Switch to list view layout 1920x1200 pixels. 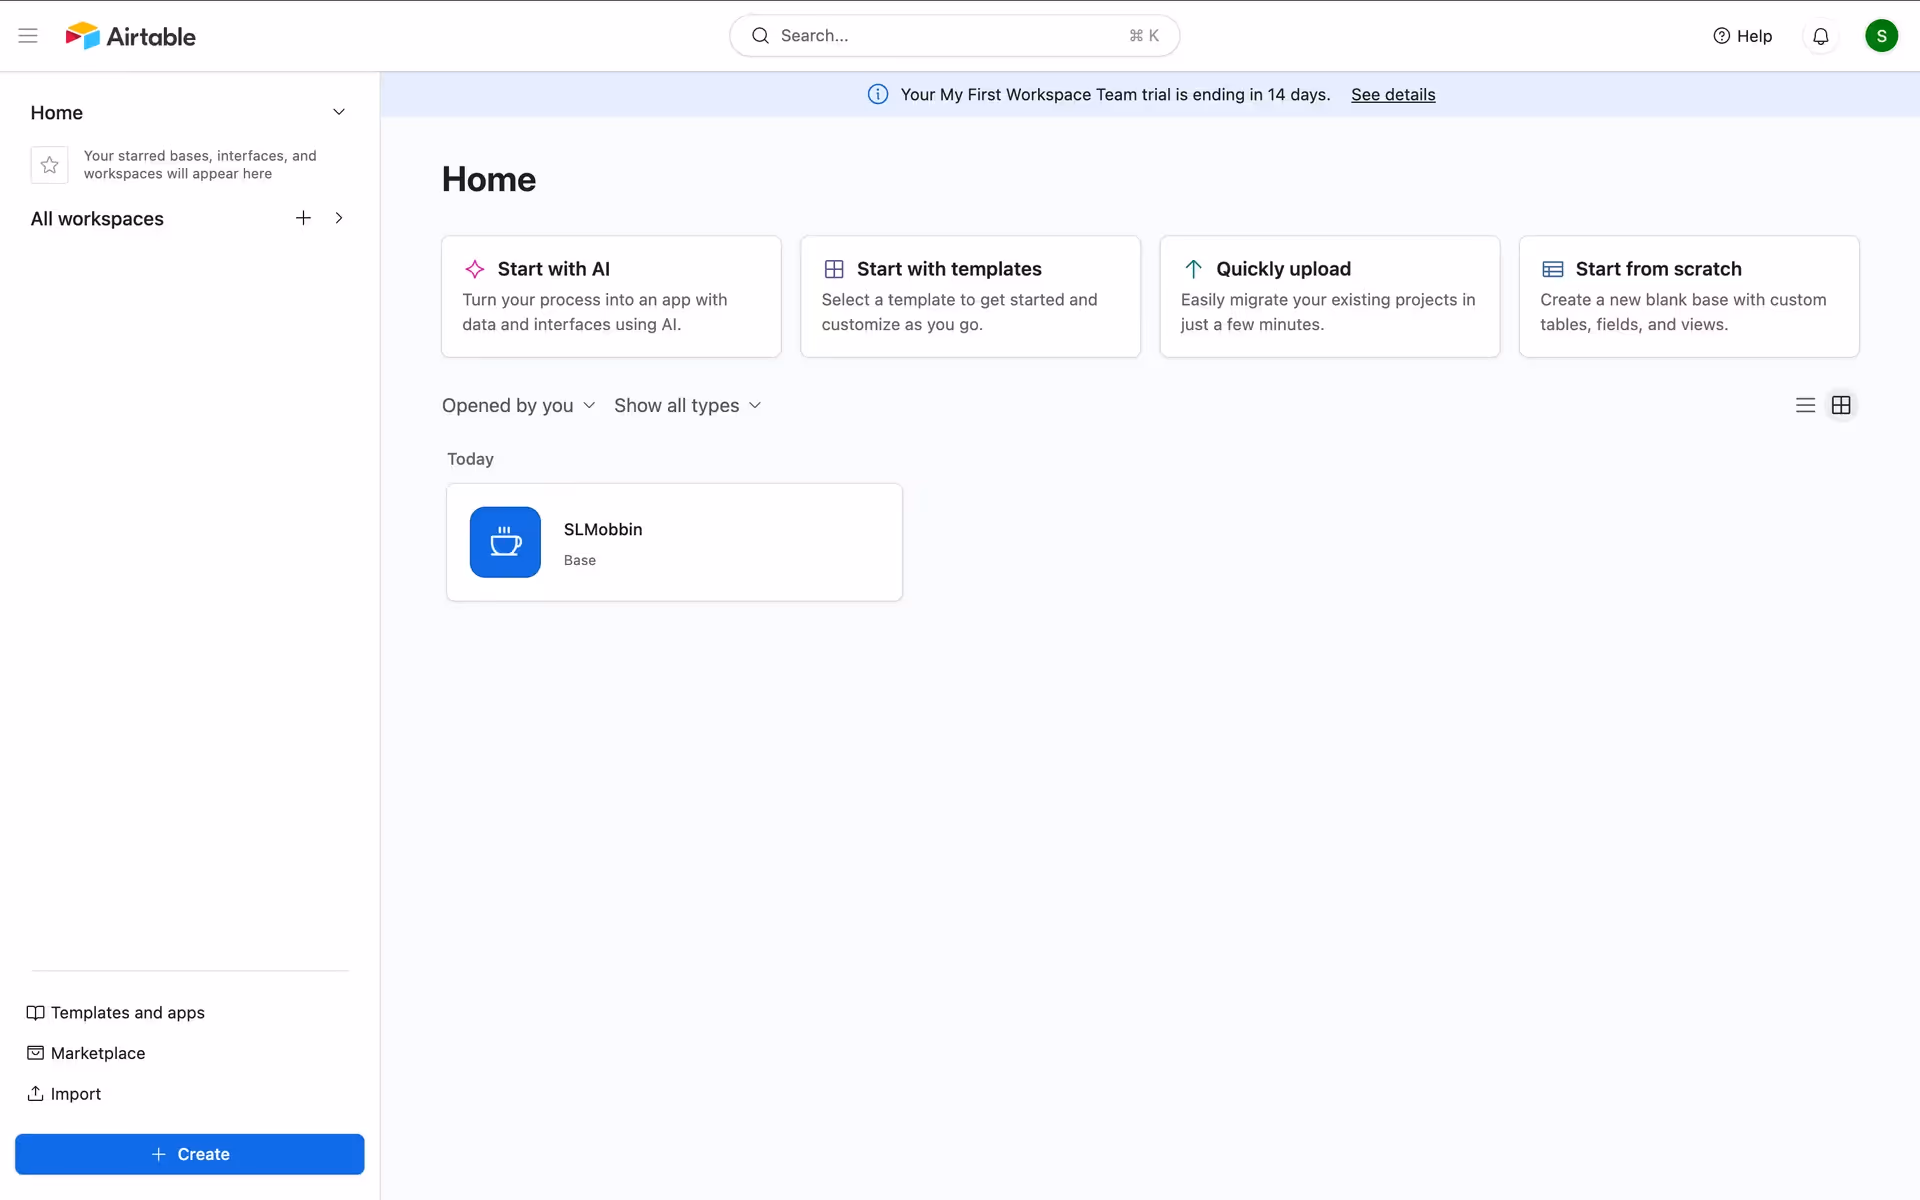(1804, 405)
